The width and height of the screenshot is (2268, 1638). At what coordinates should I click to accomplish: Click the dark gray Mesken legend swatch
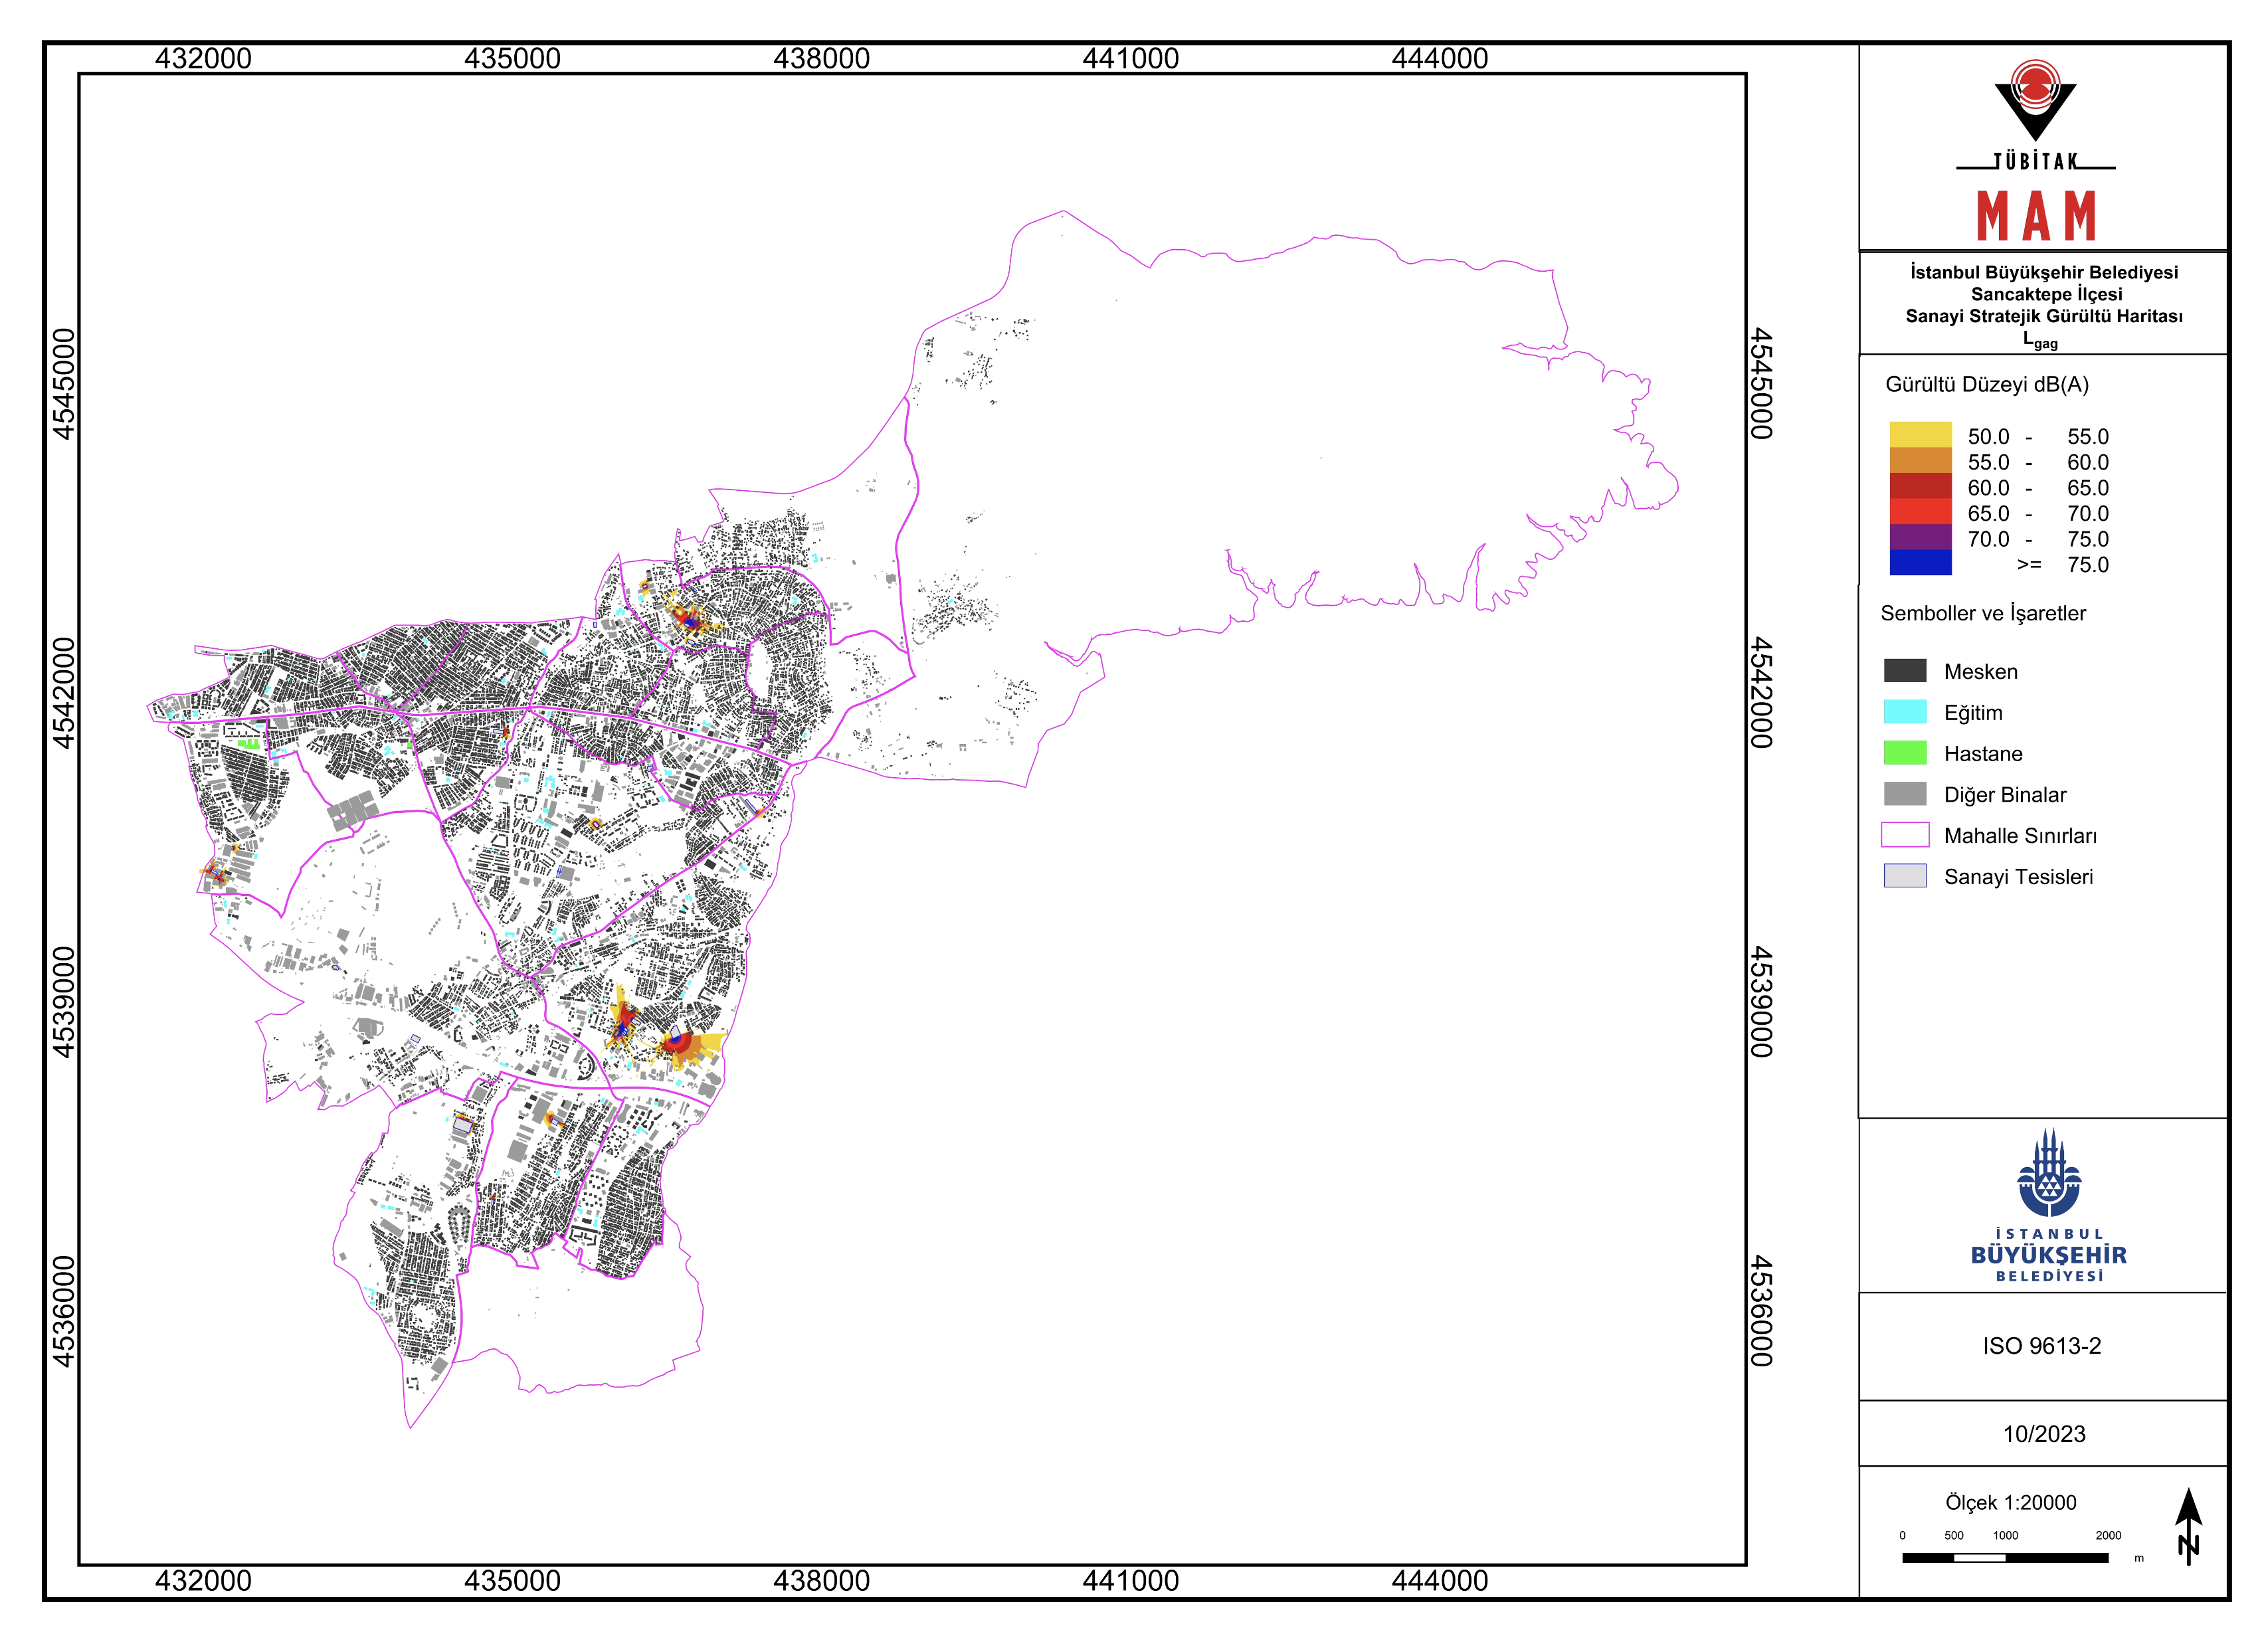coord(1905,670)
